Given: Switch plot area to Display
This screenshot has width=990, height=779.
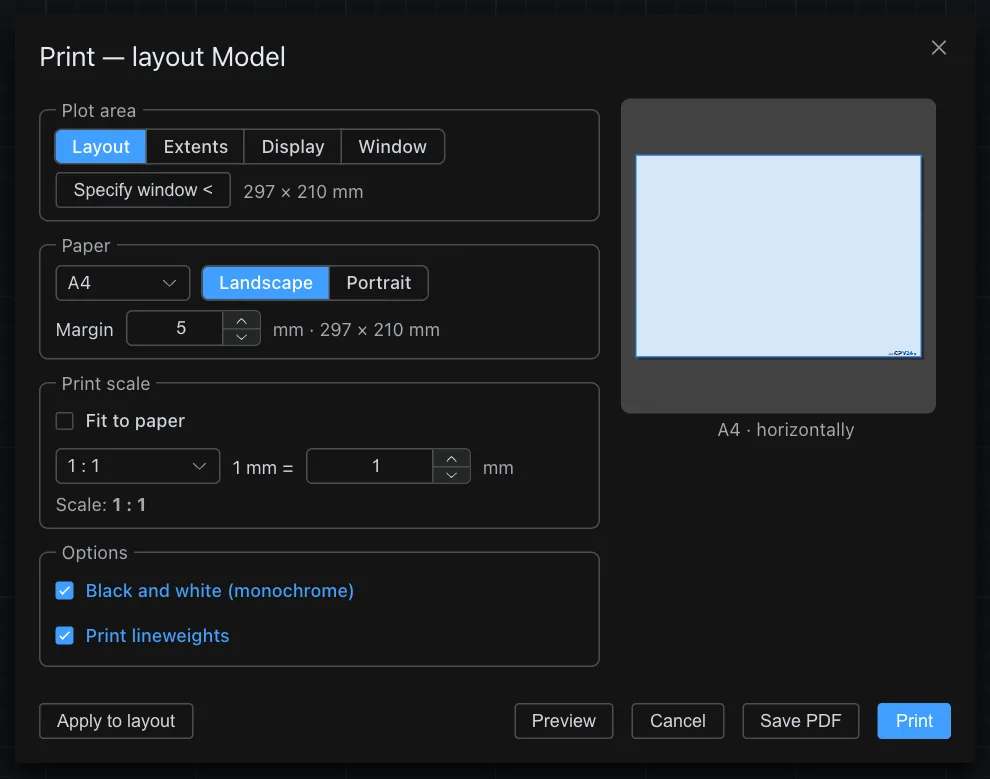Looking at the screenshot, I should [x=293, y=146].
